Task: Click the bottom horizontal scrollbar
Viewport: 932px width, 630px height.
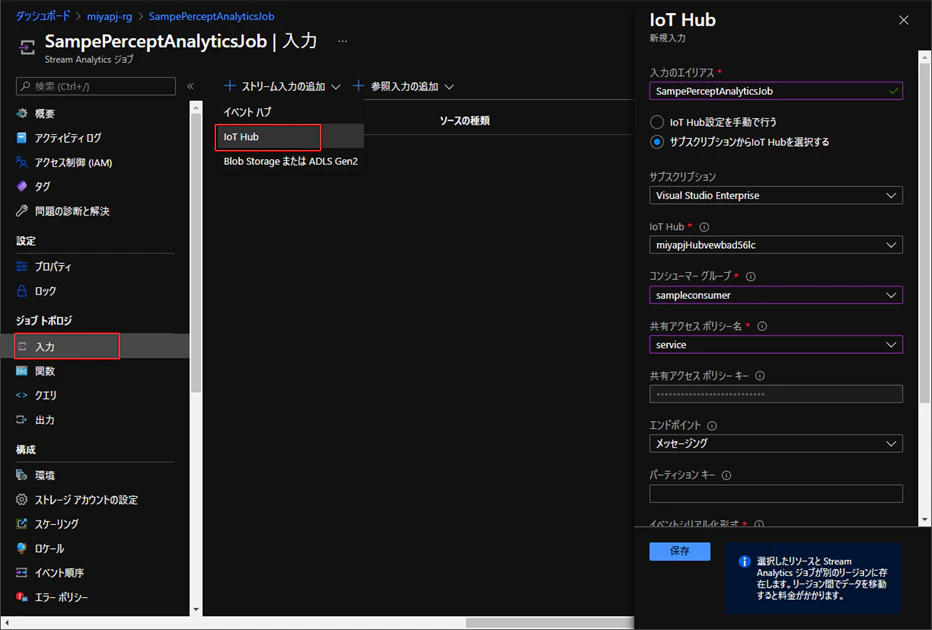Action: [550, 623]
